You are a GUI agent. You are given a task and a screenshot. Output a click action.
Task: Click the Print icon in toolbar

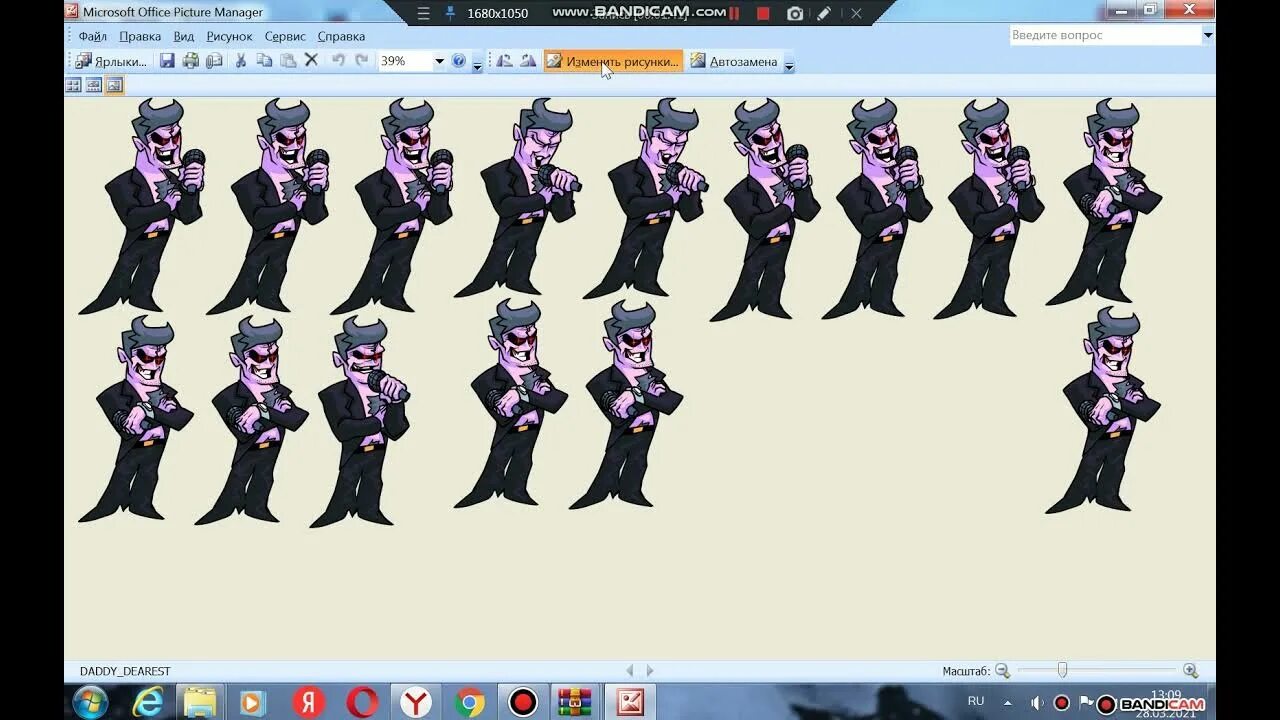(191, 61)
